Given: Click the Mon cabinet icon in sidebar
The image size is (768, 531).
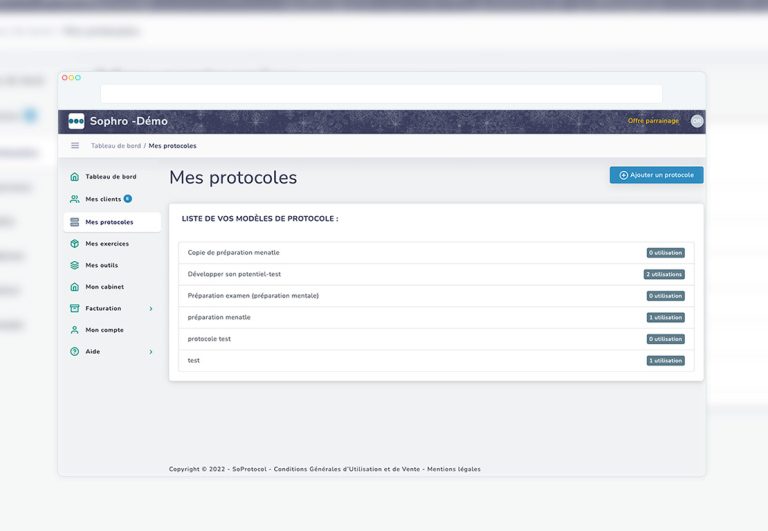Looking at the screenshot, I should pyautogui.click(x=75, y=287).
